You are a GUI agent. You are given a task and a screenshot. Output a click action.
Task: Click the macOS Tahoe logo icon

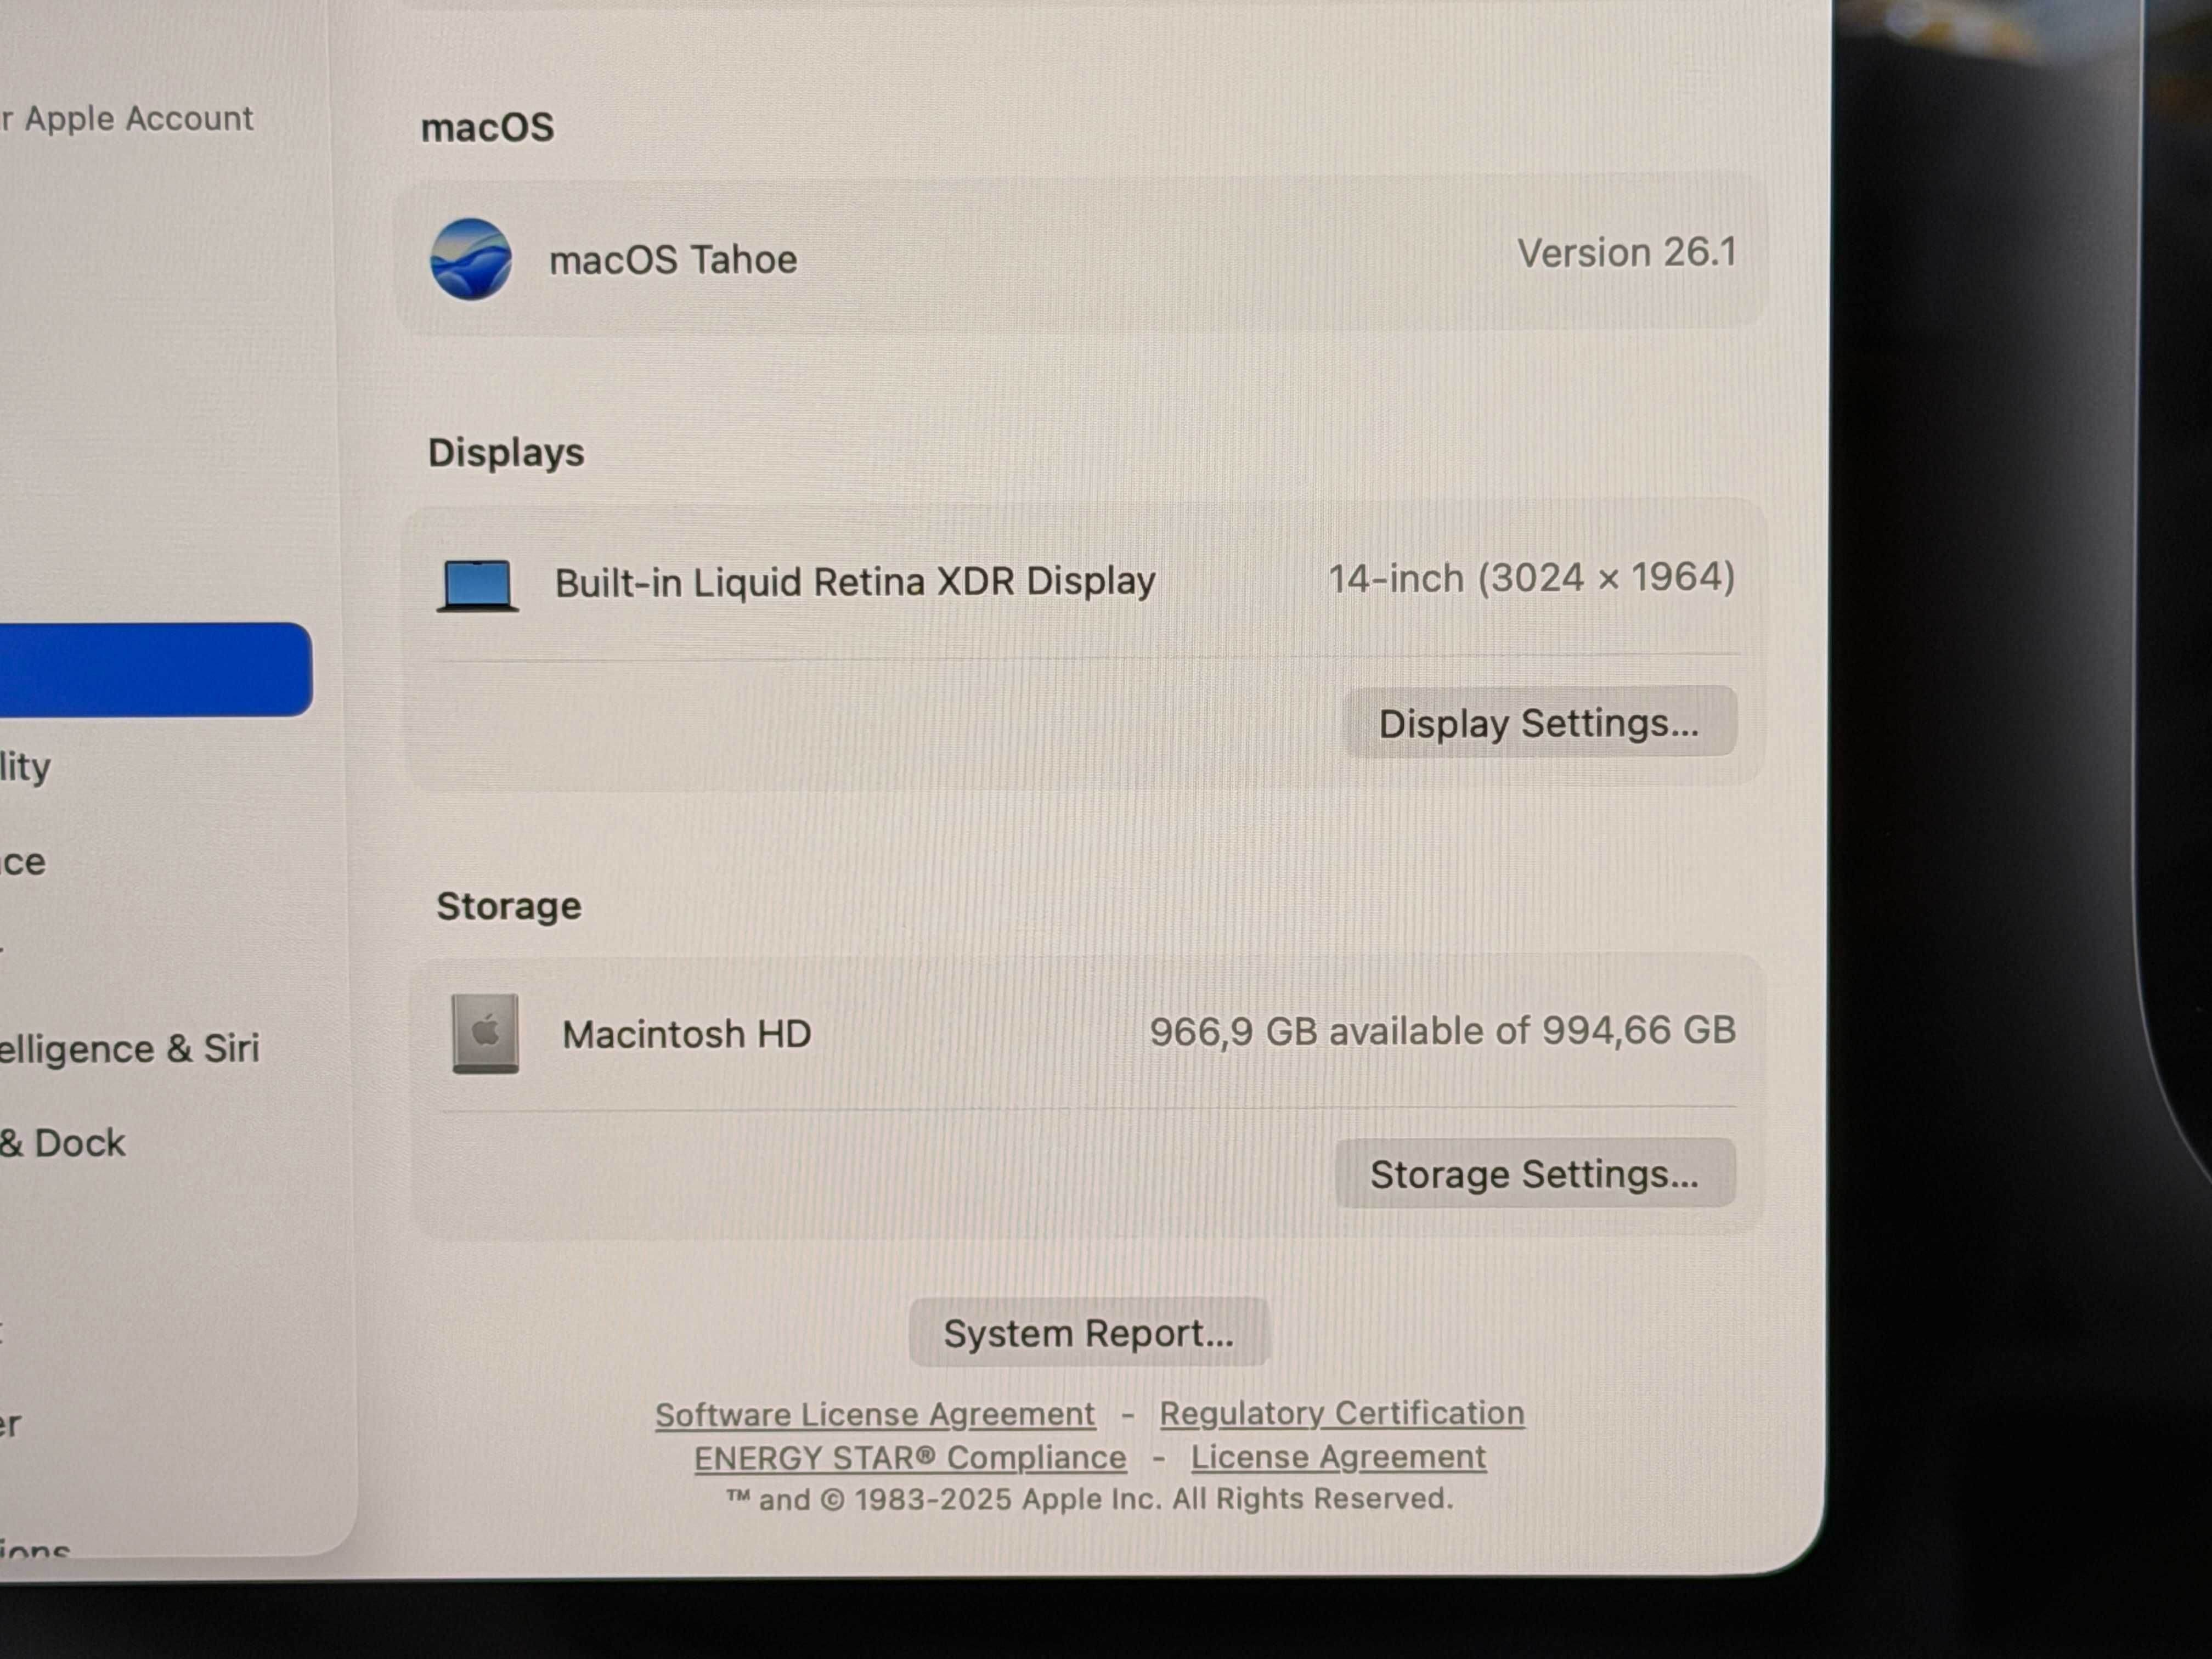point(471,259)
